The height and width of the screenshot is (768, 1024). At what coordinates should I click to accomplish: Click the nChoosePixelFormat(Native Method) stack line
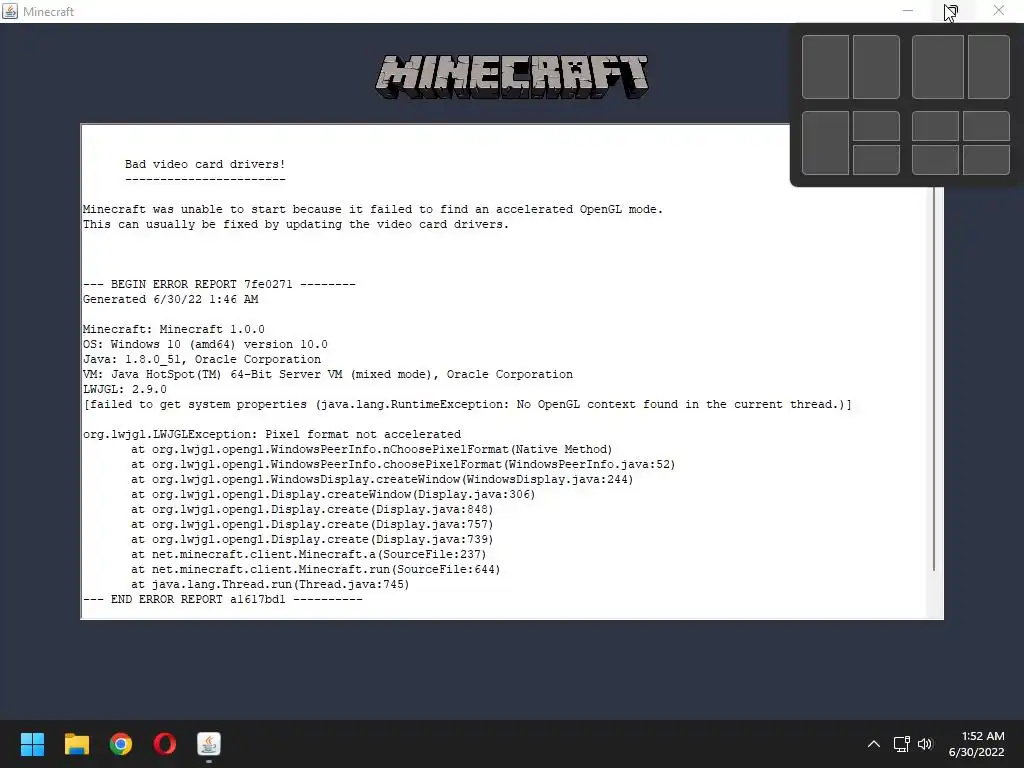pos(372,449)
